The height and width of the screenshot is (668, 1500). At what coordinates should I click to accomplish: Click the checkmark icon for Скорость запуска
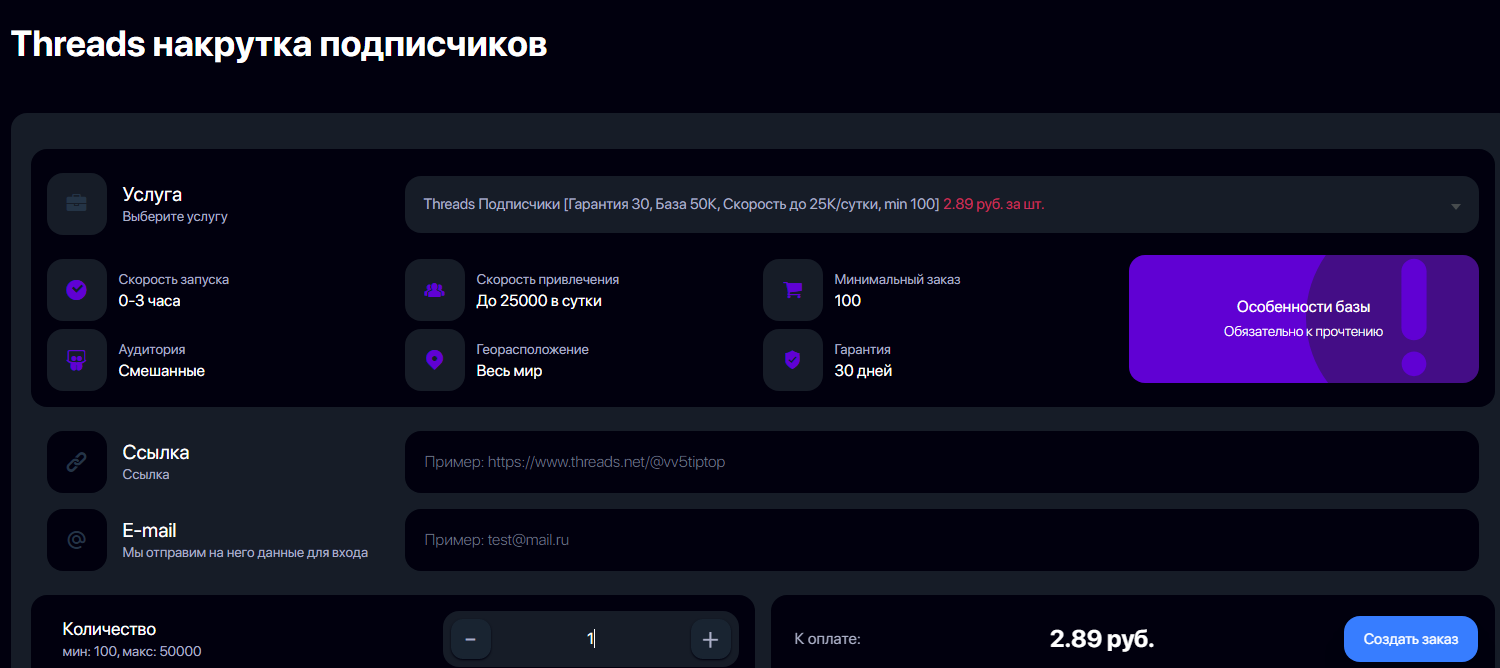click(76, 290)
